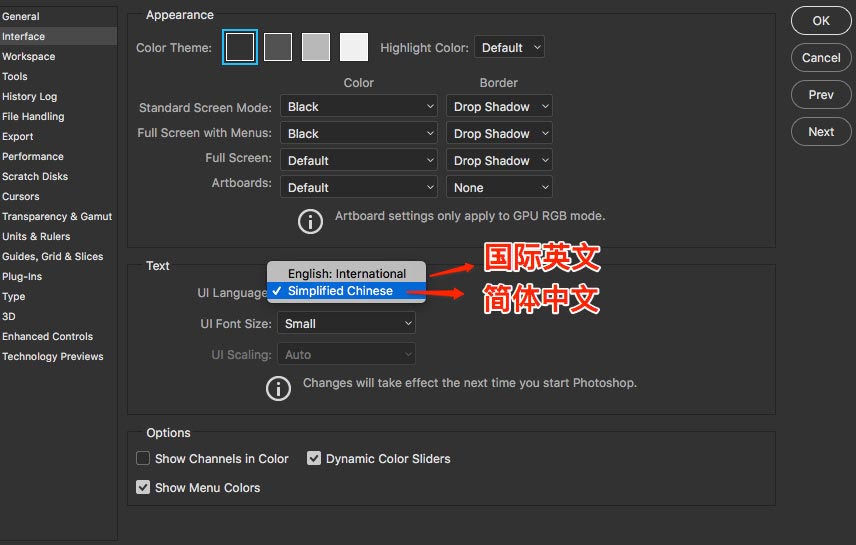This screenshot has width=856, height=545.
Task: Click the Artboard settings info icon
Action: [x=311, y=220]
